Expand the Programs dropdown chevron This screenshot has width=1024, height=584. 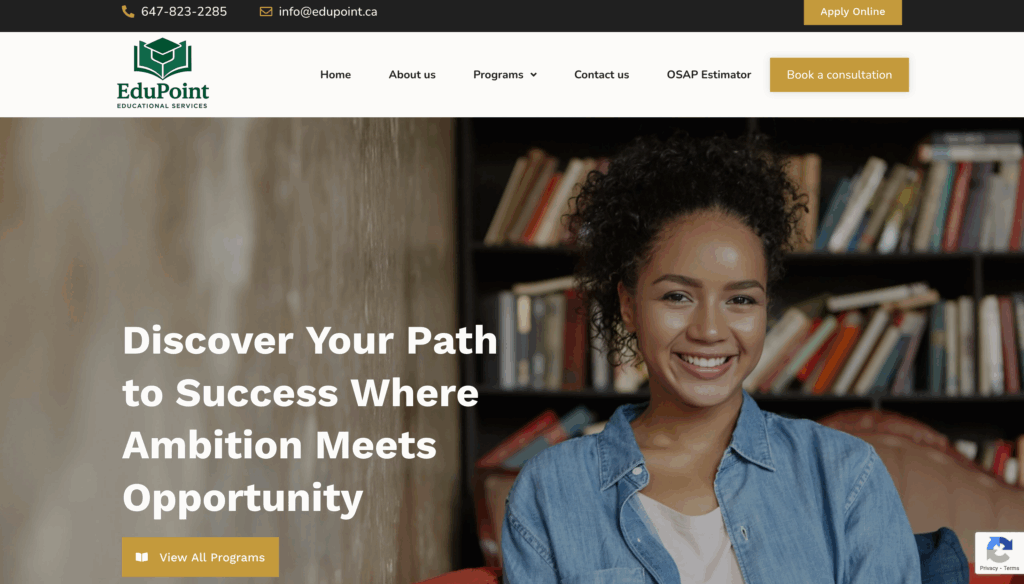[x=534, y=75]
